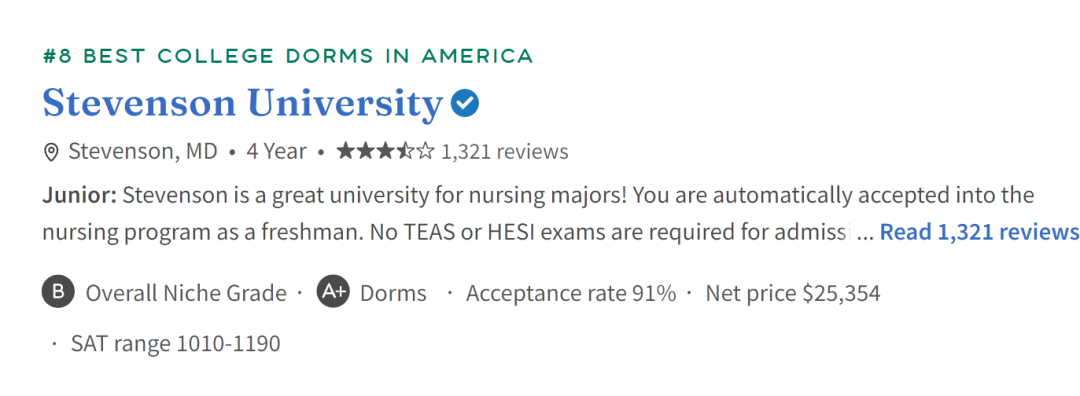
Task: Select #8 Best College Dorms in America heading
Action: click(x=288, y=56)
